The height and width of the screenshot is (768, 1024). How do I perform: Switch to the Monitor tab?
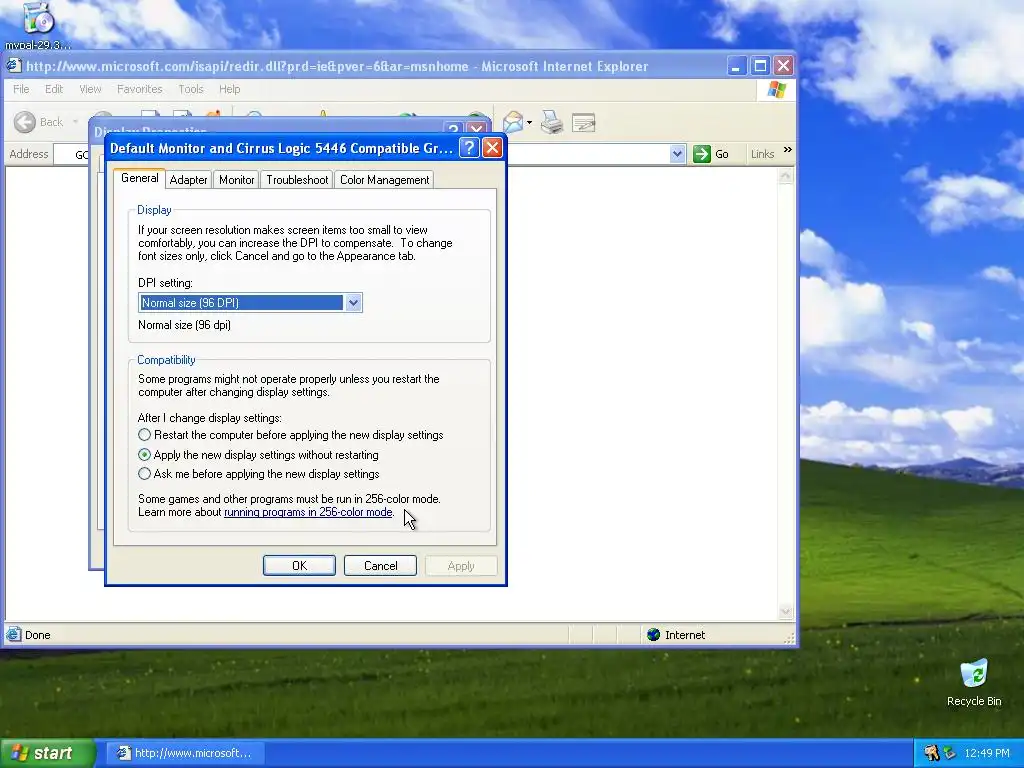(x=236, y=180)
